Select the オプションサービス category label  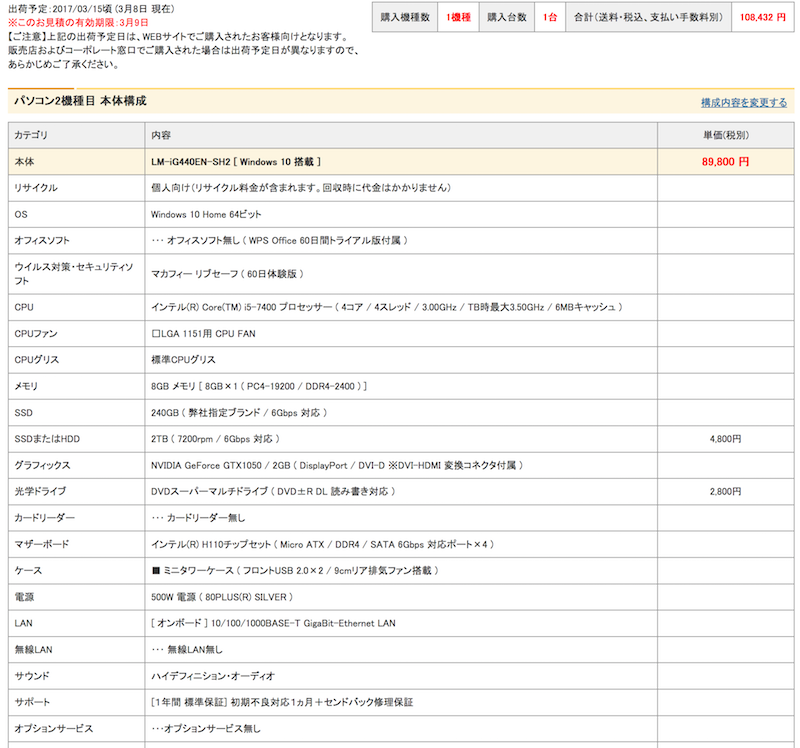[54, 729]
